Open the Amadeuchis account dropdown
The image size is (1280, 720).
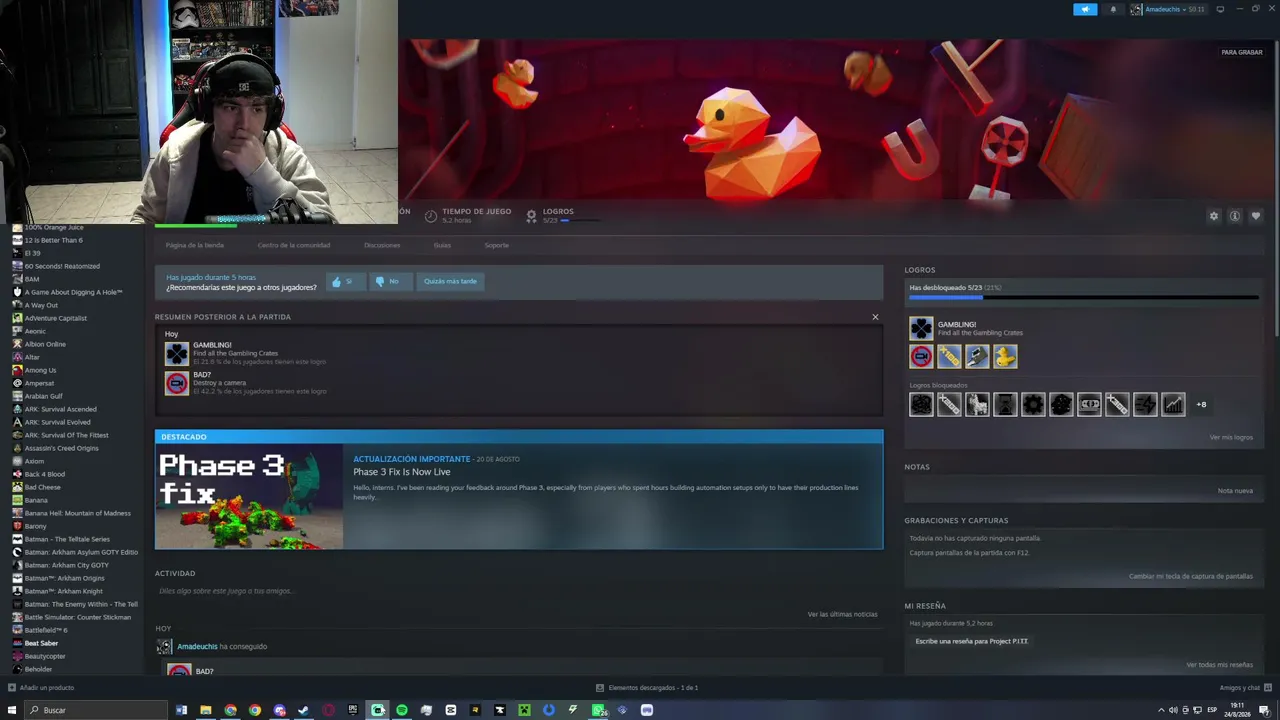[1167, 9]
